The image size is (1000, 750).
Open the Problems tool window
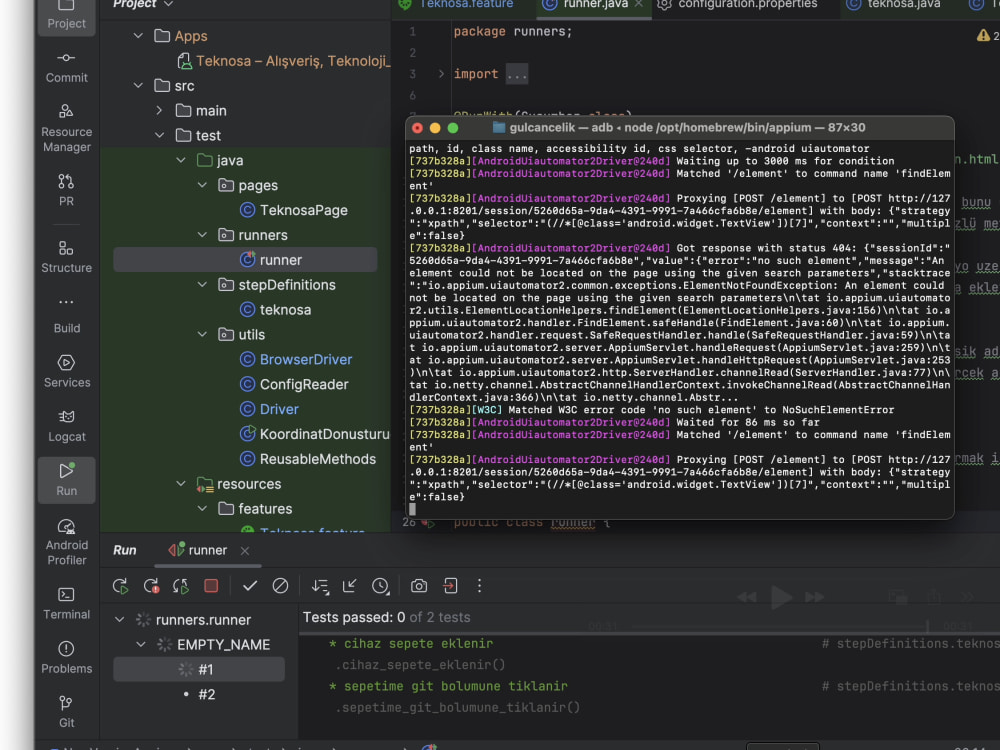coord(66,658)
